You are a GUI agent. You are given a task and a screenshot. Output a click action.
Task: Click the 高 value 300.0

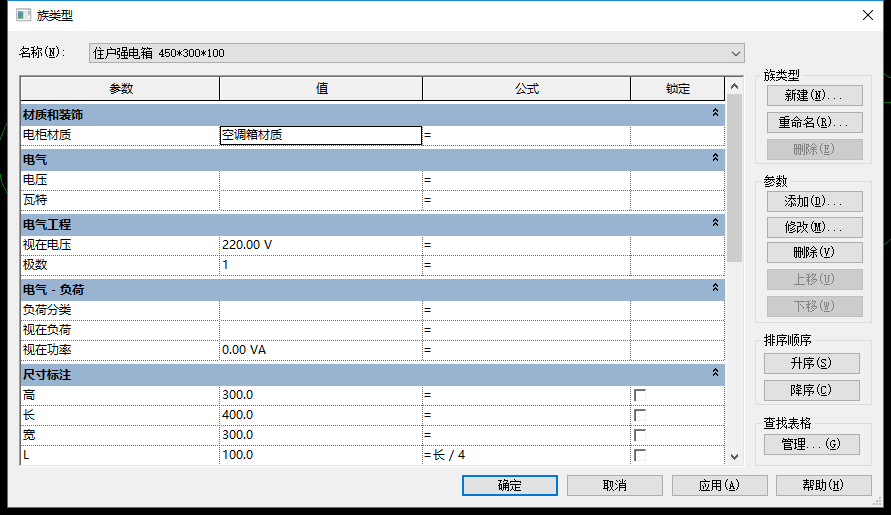coord(320,395)
